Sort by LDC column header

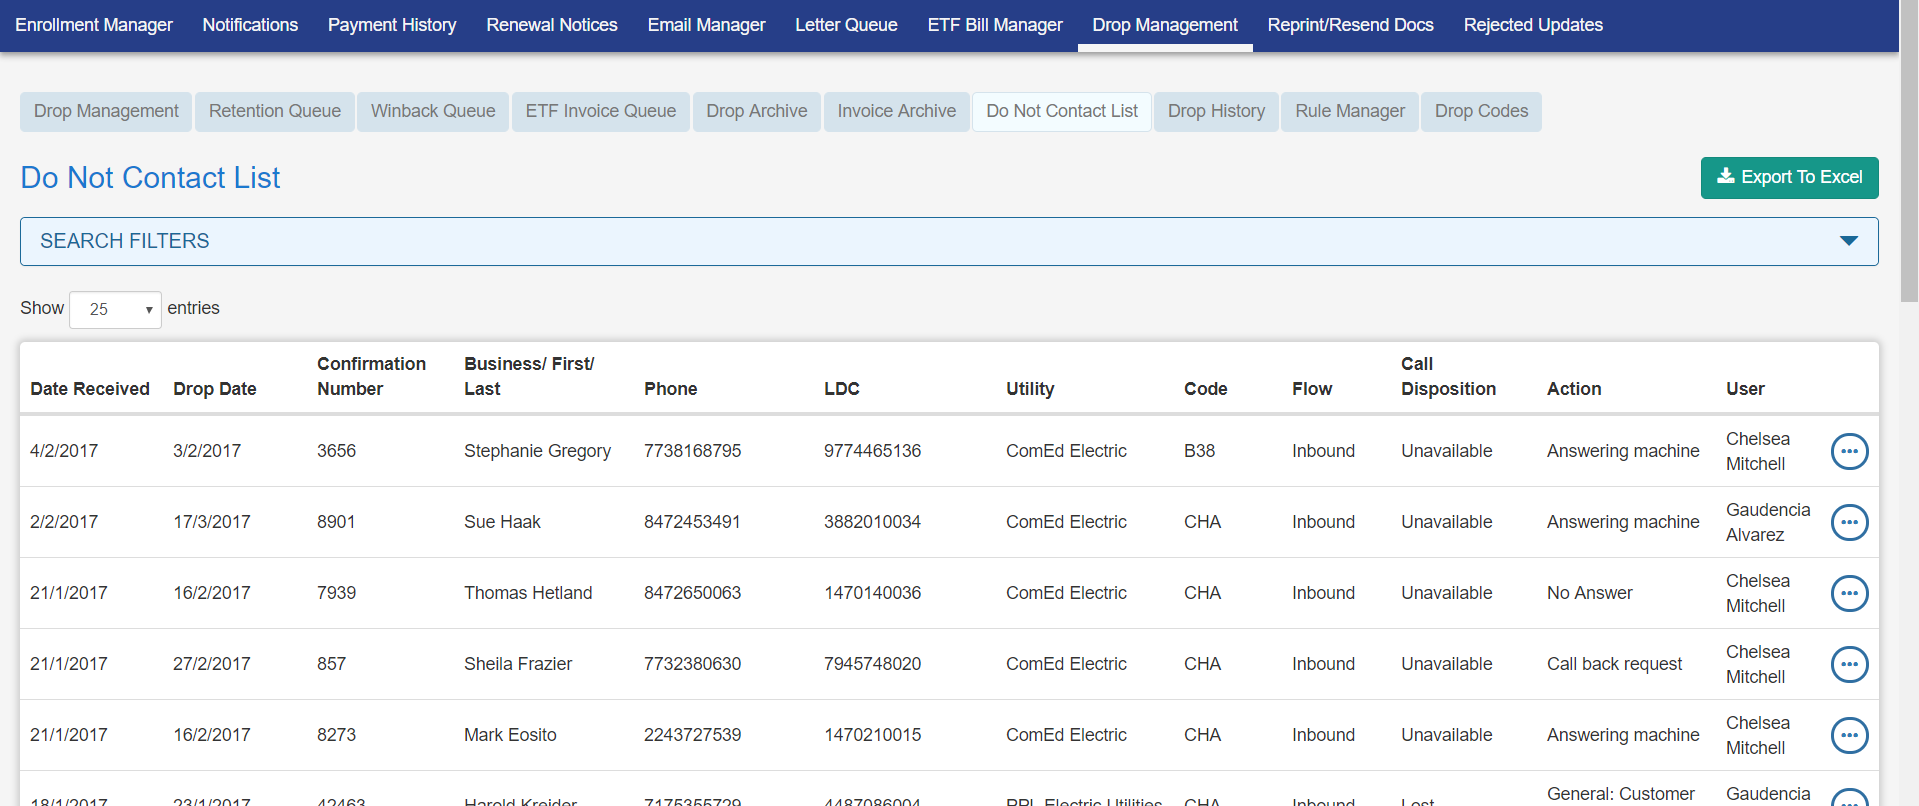pyautogui.click(x=842, y=389)
